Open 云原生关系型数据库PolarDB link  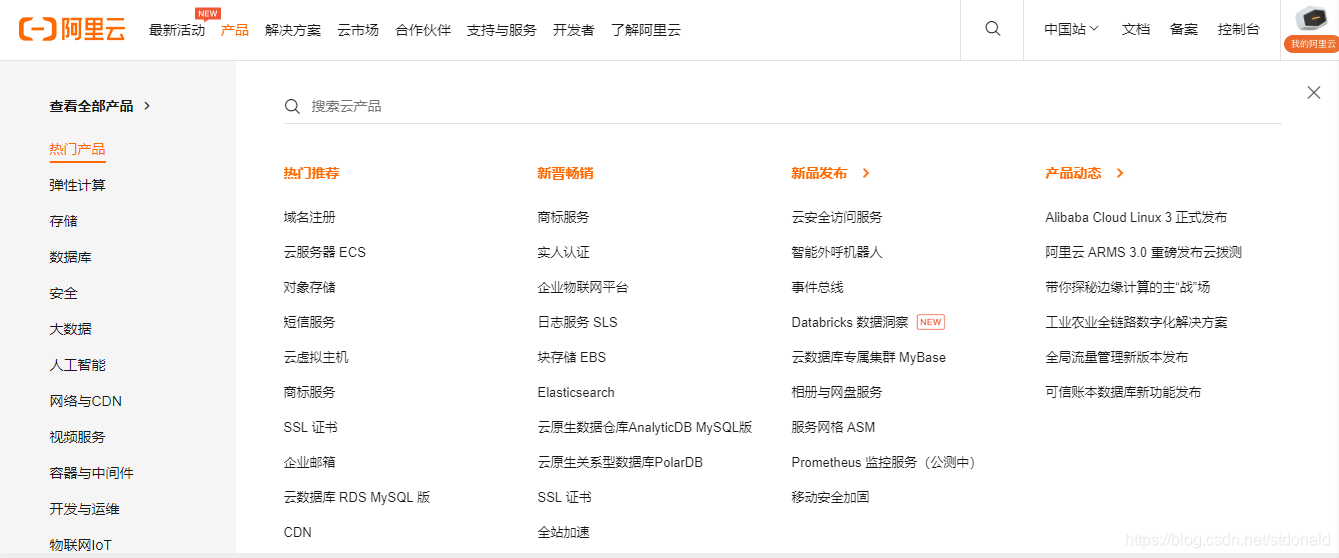click(620, 462)
